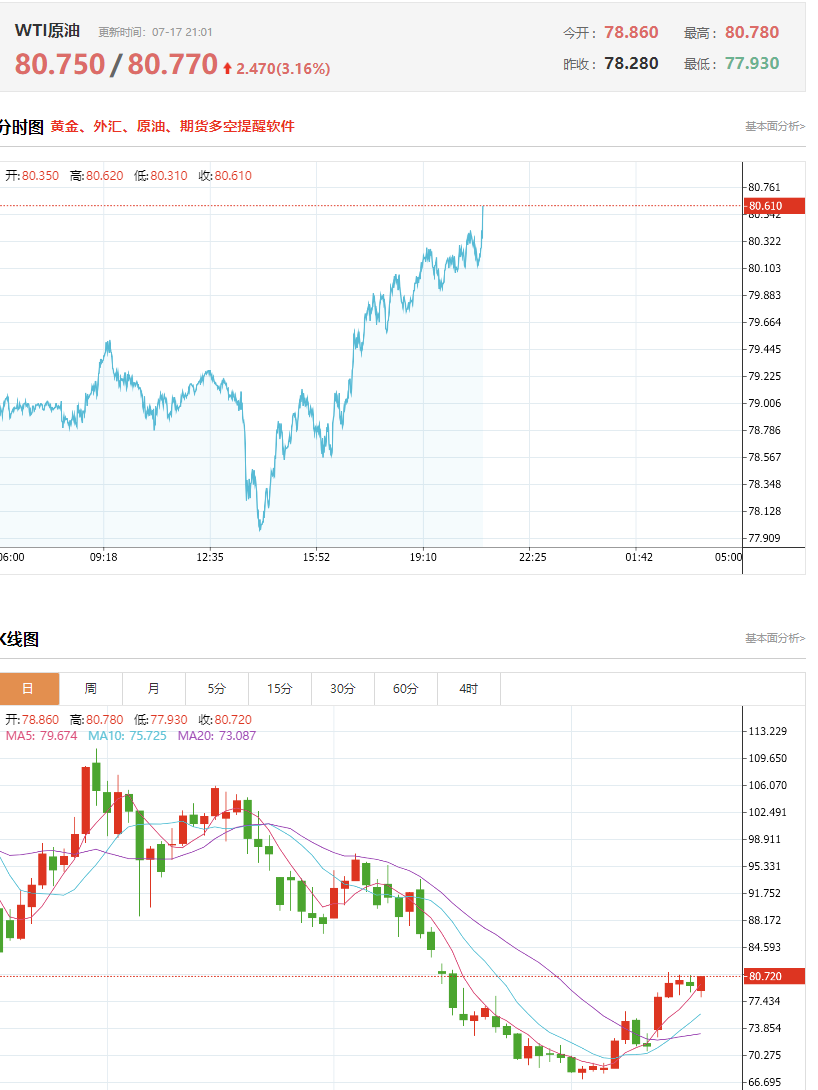Viewport: 818px width, 1090px height.
Task: Click the WTI原油 title
Action: [x=47, y=31]
